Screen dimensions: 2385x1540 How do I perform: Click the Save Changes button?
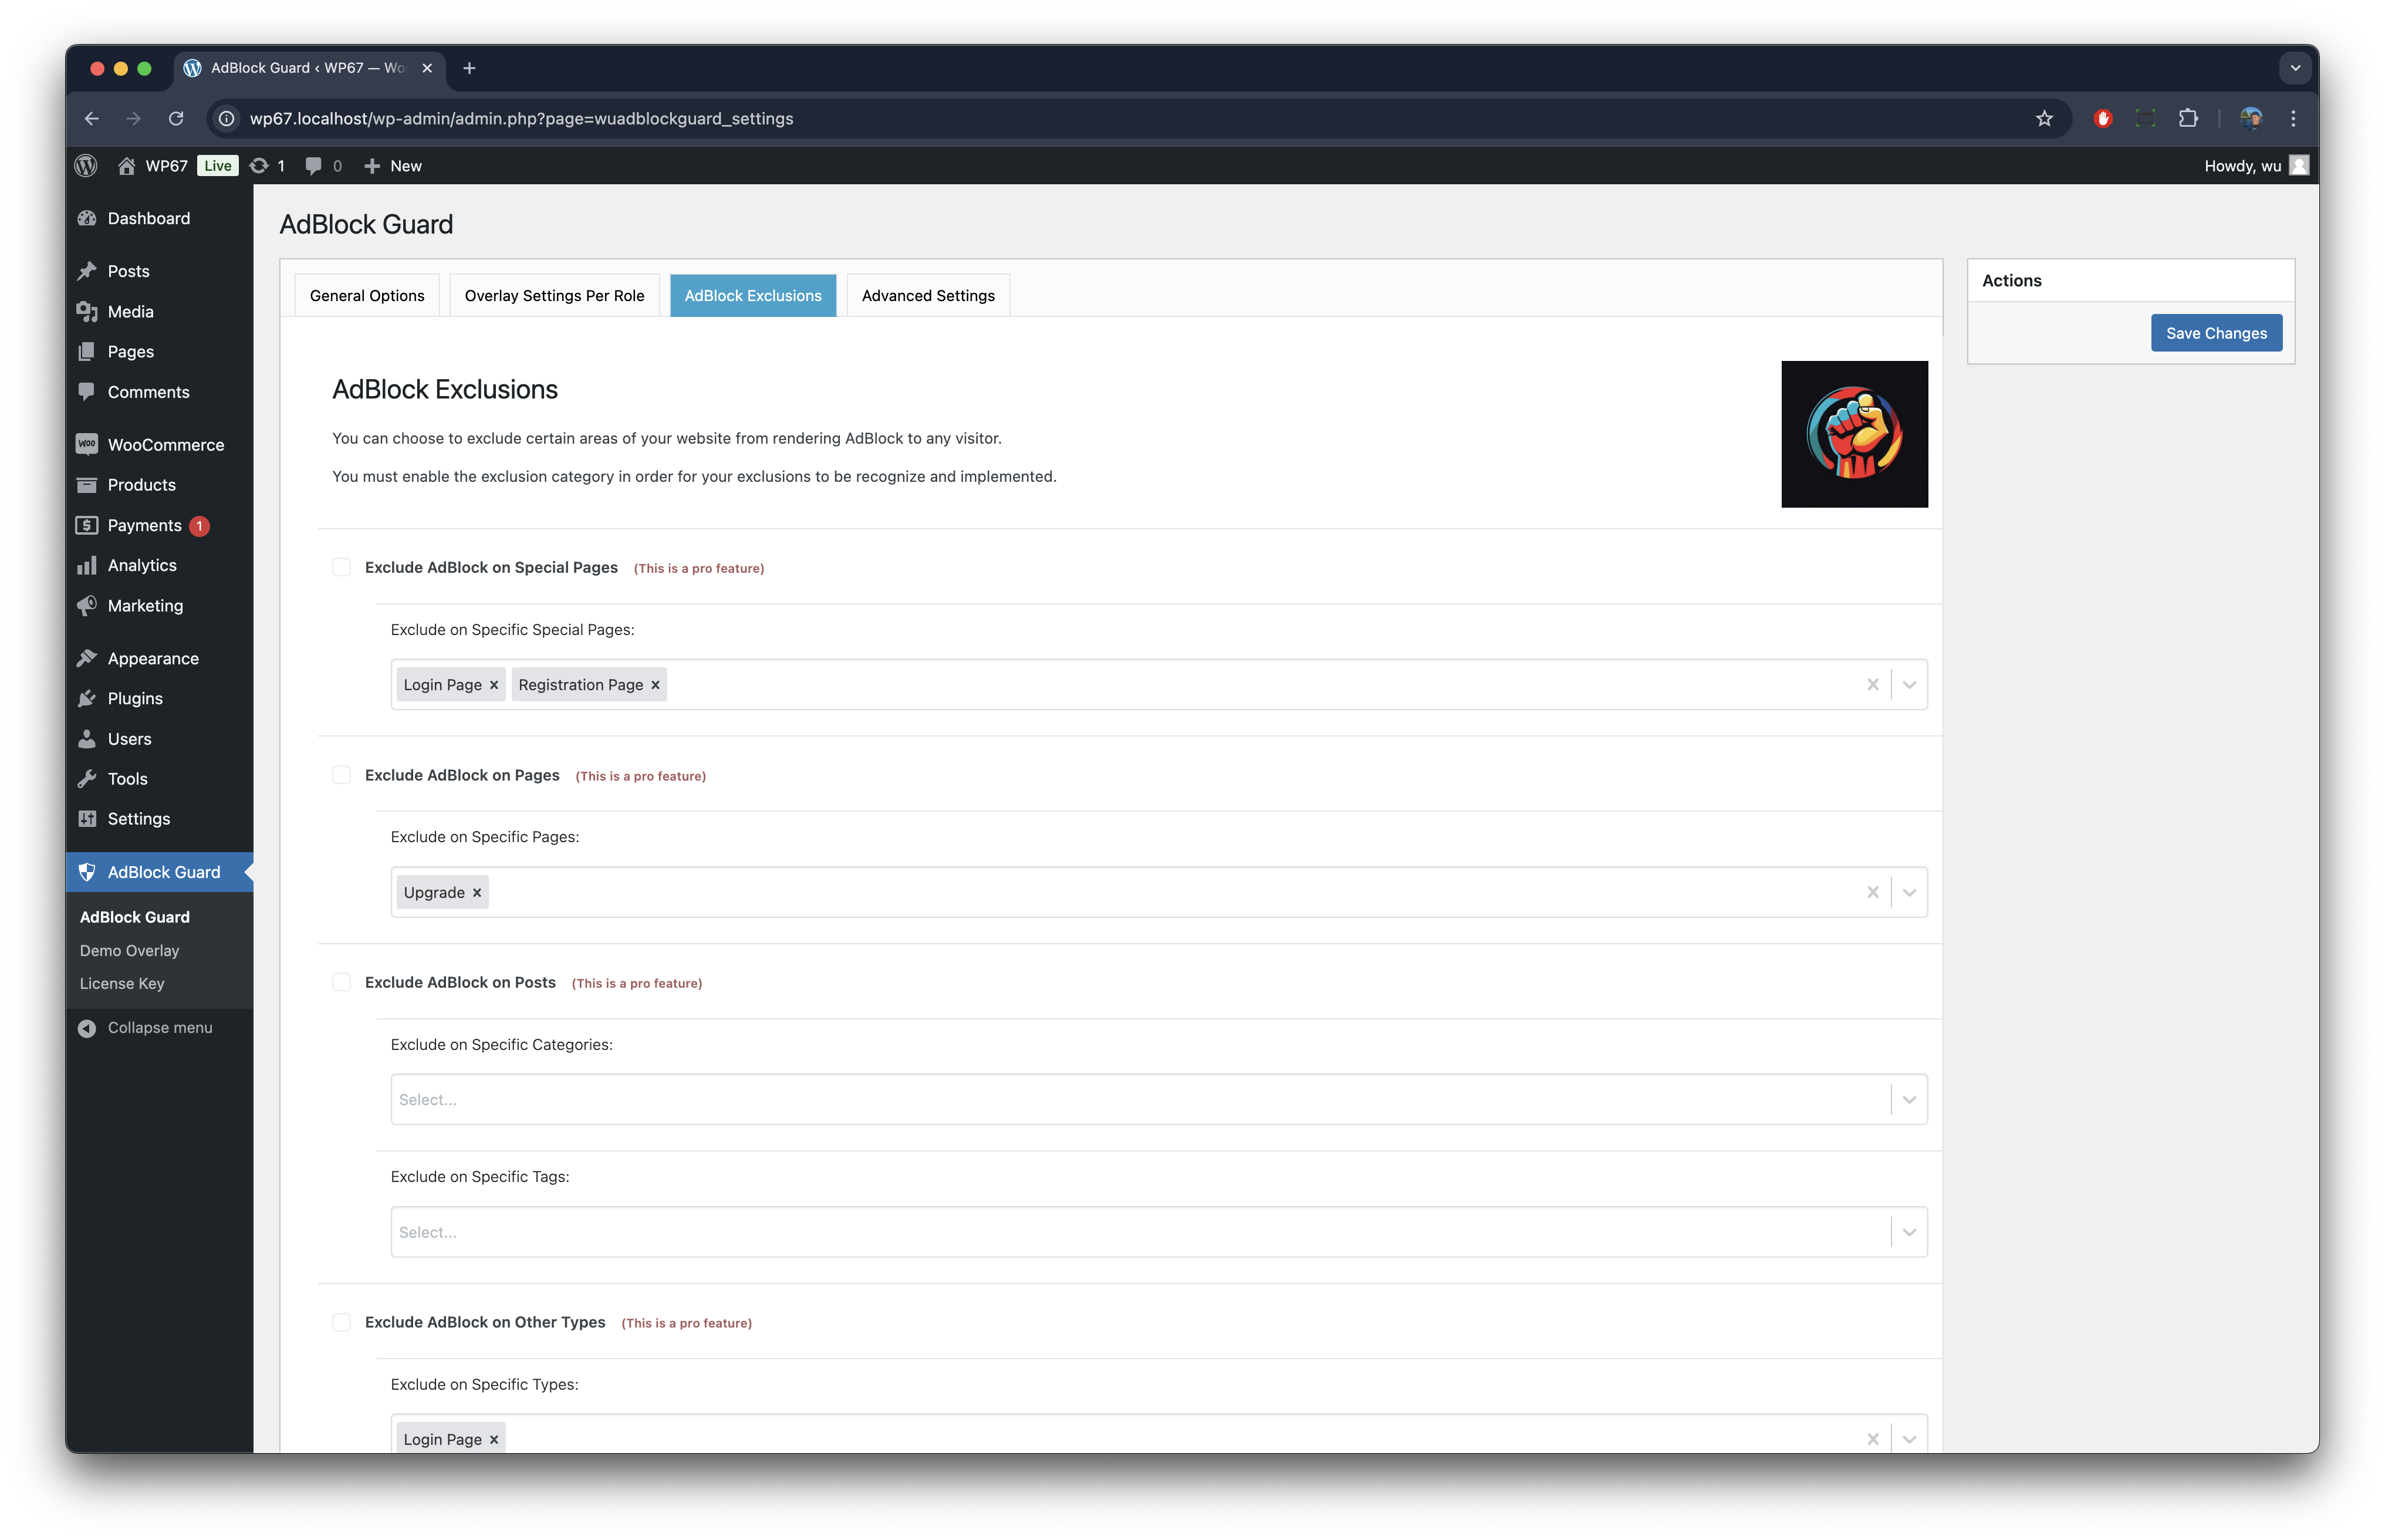2216,333
